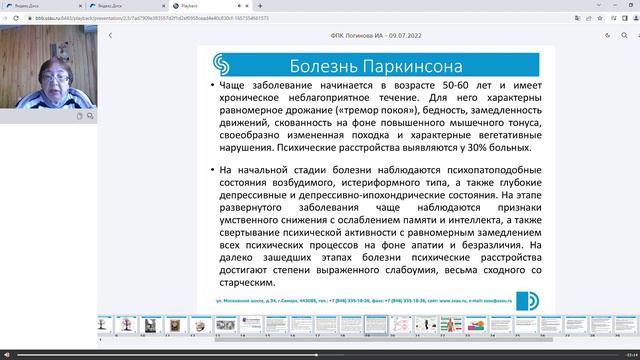Click the remaining time label beside progress bar

632,355
